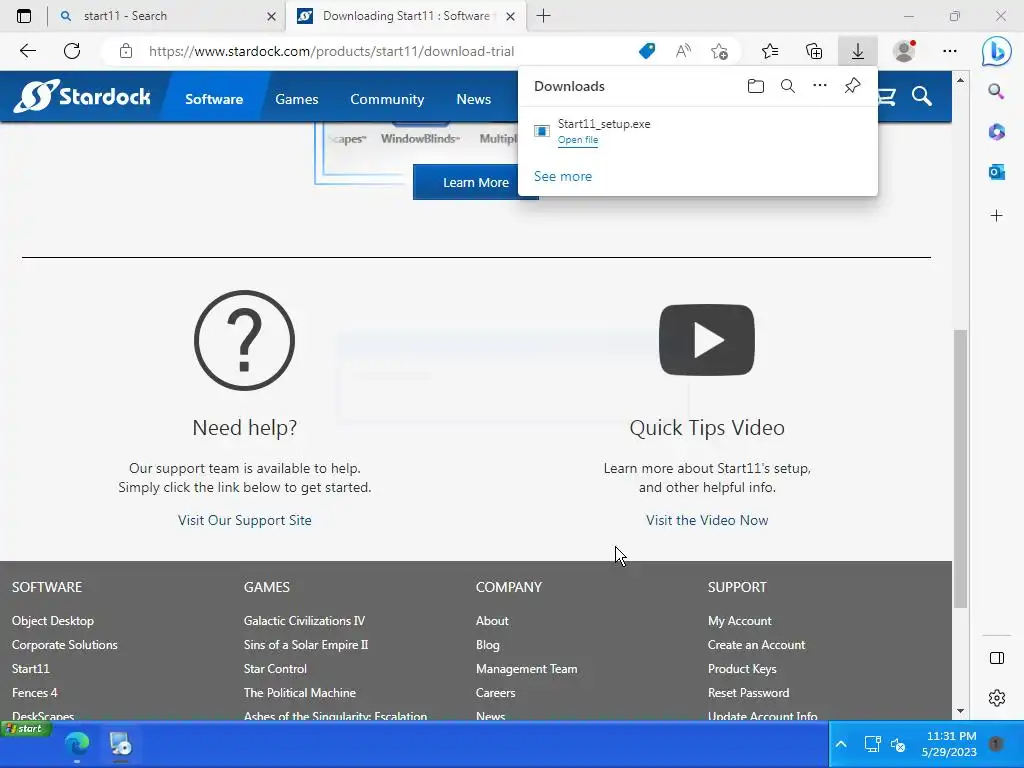Click See more in Downloads
Image resolution: width=1024 pixels, height=768 pixels.
[x=563, y=176]
